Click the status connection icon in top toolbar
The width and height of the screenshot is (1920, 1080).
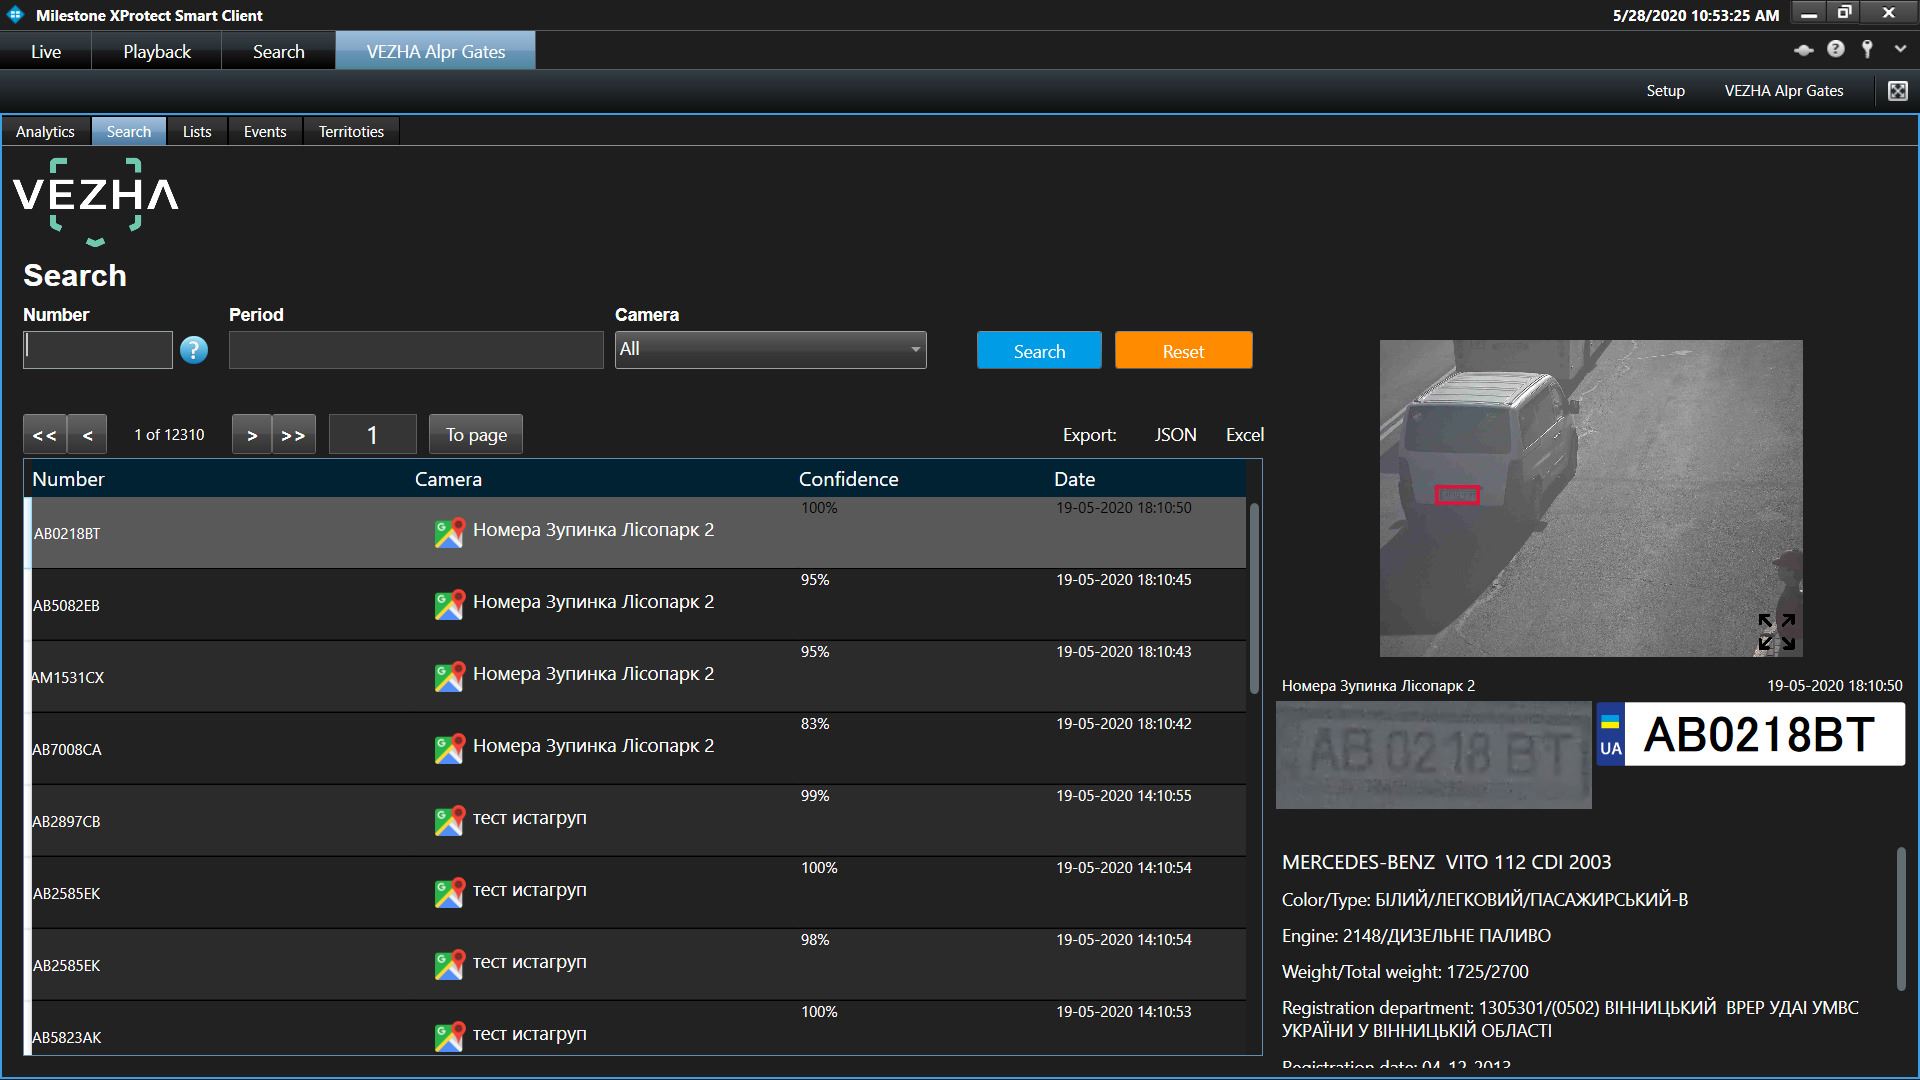tap(1803, 50)
